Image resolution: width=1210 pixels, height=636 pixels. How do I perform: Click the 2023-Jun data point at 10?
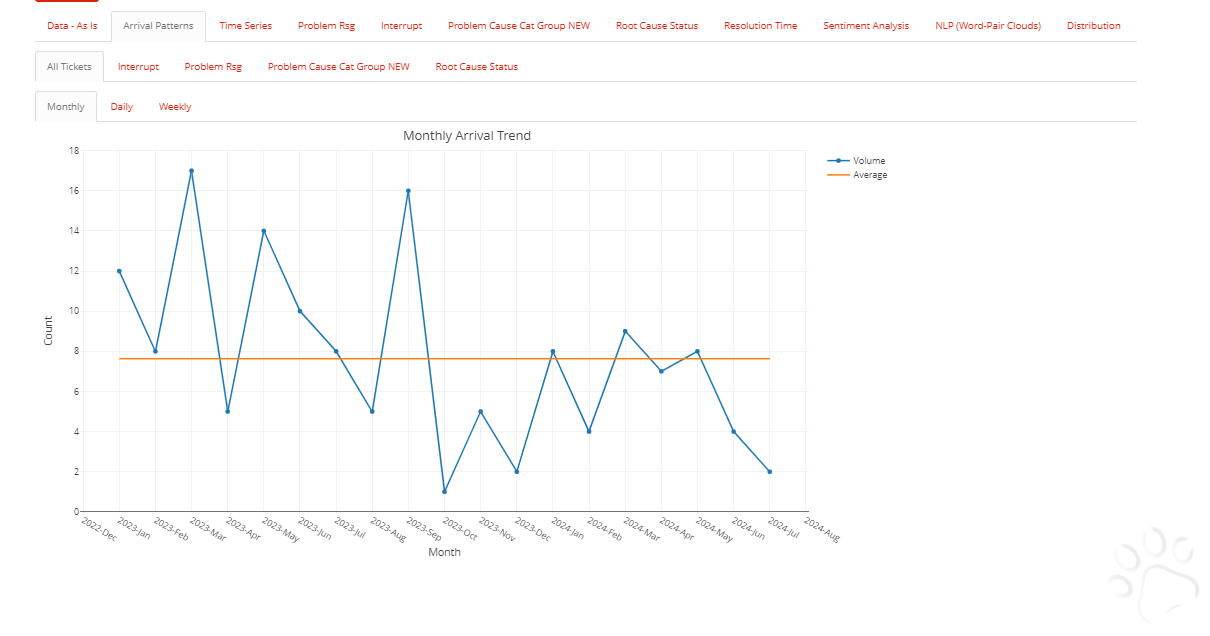[x=300, y=311]
